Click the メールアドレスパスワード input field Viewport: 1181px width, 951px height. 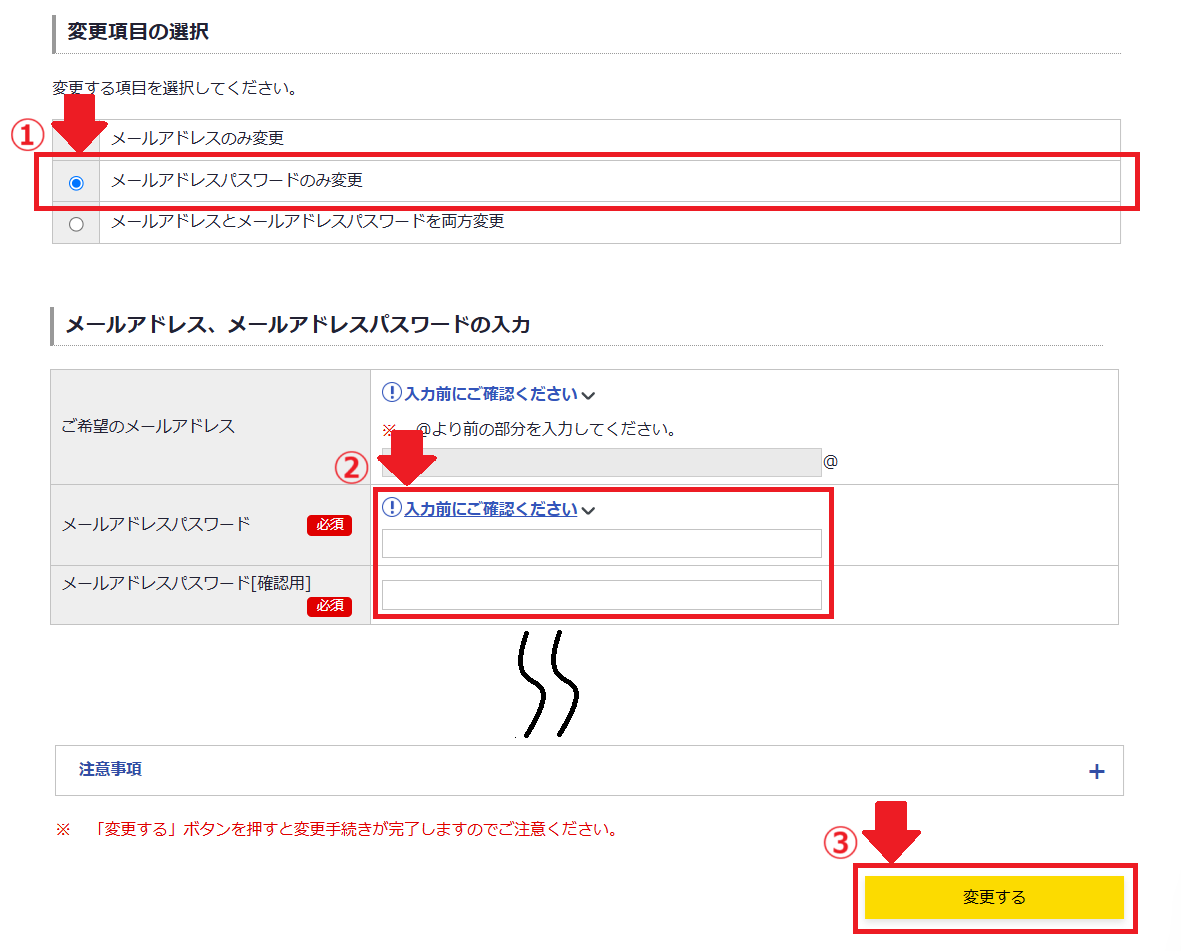pos(601,543)
